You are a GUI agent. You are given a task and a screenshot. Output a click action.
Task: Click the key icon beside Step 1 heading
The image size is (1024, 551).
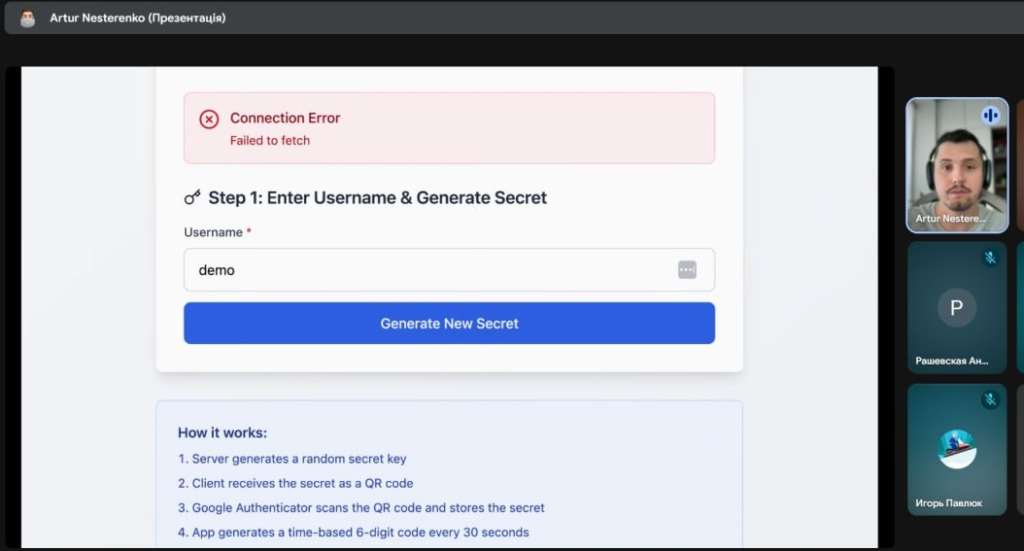point(193,197)
